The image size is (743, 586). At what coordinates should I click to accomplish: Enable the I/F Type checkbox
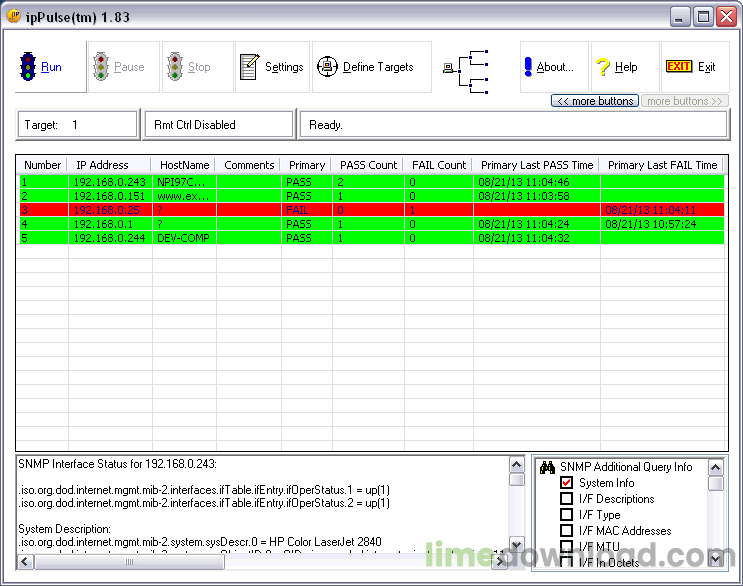pyautogui.click(x=566, y=514)
